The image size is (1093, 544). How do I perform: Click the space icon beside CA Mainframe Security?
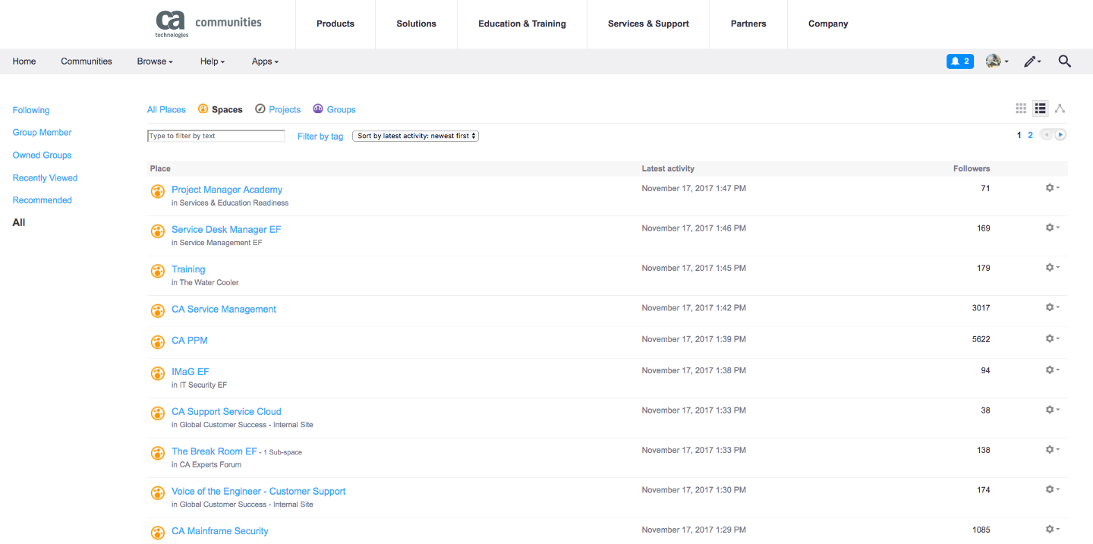pyautogui.click(x=158, y=532)
